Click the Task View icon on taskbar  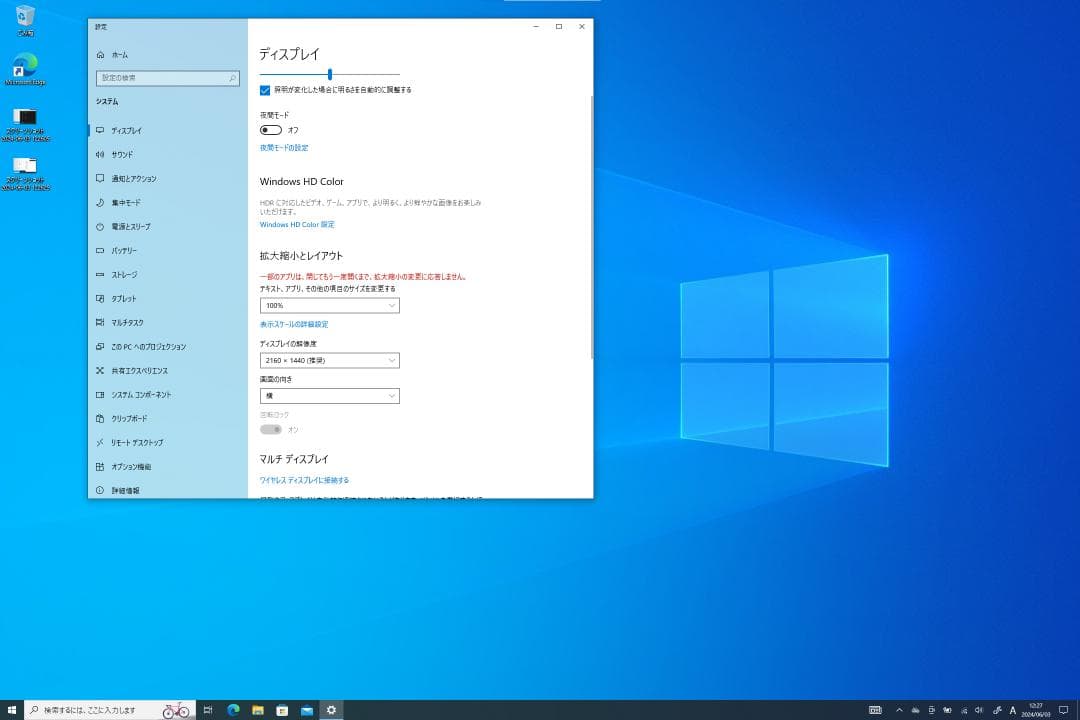point(208,710)
